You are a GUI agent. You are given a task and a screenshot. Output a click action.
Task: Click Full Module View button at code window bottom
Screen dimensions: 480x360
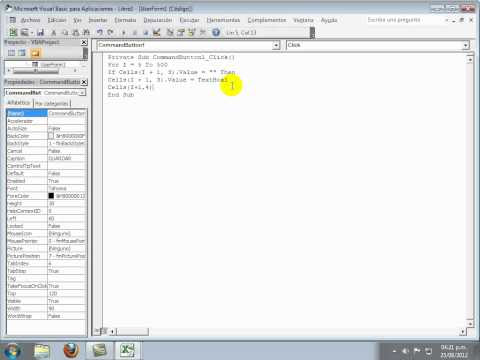(104, 331)
